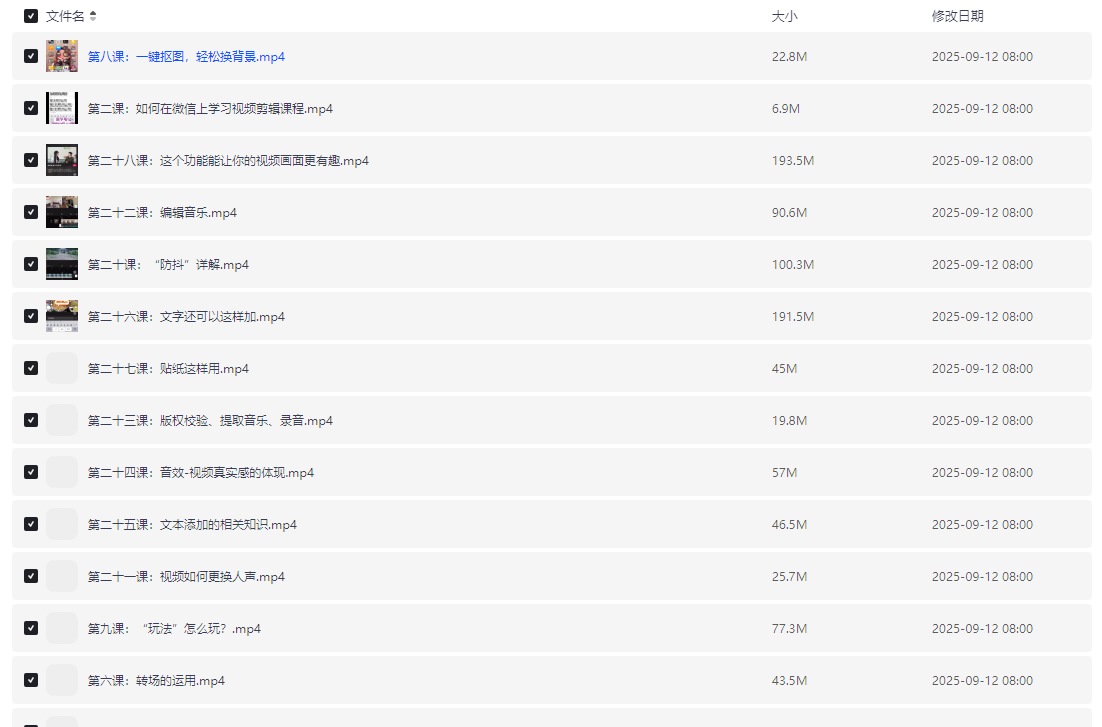Image resolution: width=1102 pixels, height=727 pixels.
Task: Open file 第八课：一键抠图，轻松换背景.mp4
Action: tap(186, 57)
